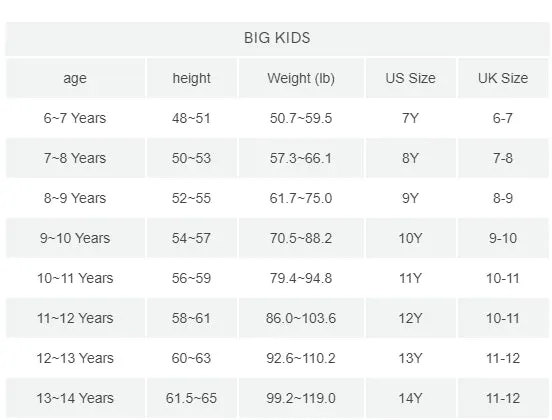Click the 7Y US size cell
This screenshot has height=420, width=552.
(410, 118)
